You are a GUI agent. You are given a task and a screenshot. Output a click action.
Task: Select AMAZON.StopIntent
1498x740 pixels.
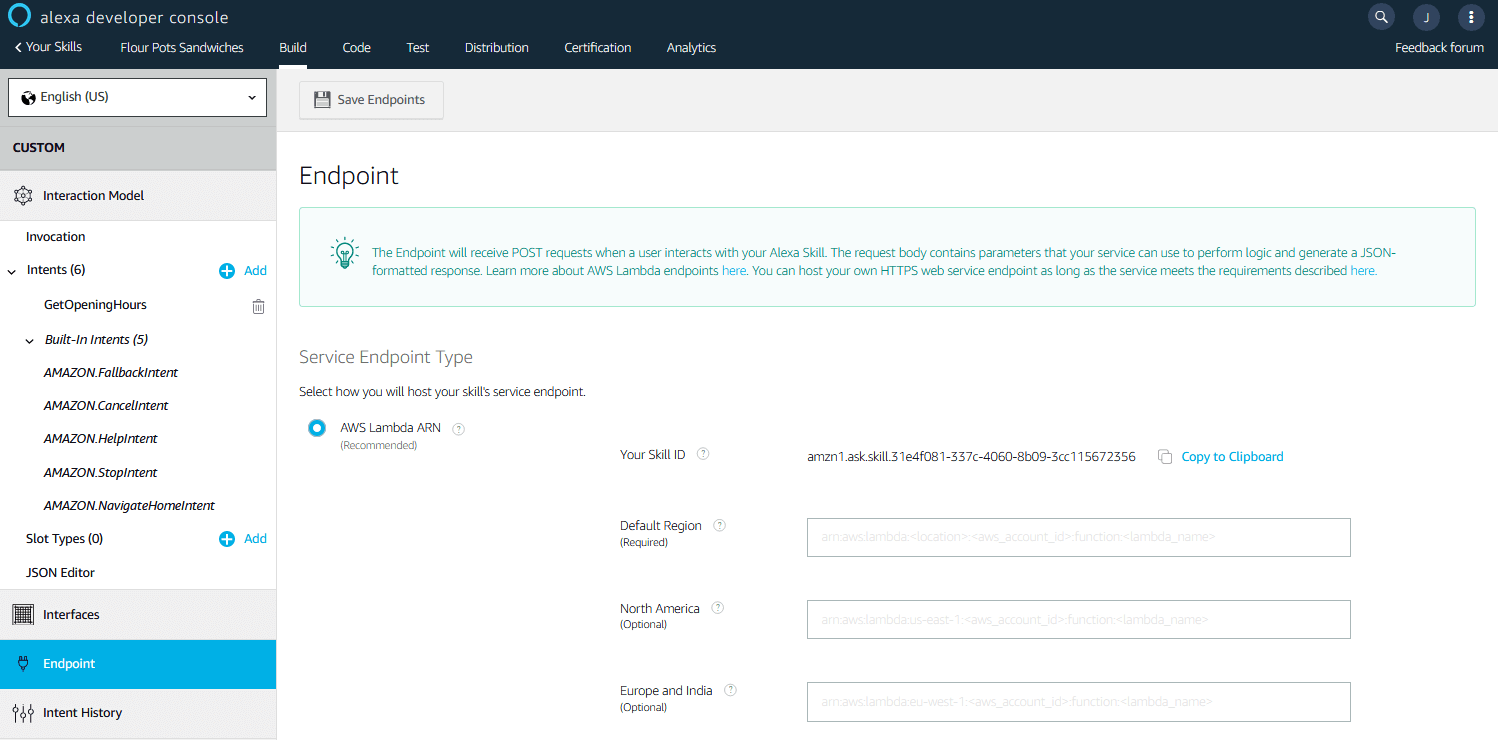tap(101, 473)
